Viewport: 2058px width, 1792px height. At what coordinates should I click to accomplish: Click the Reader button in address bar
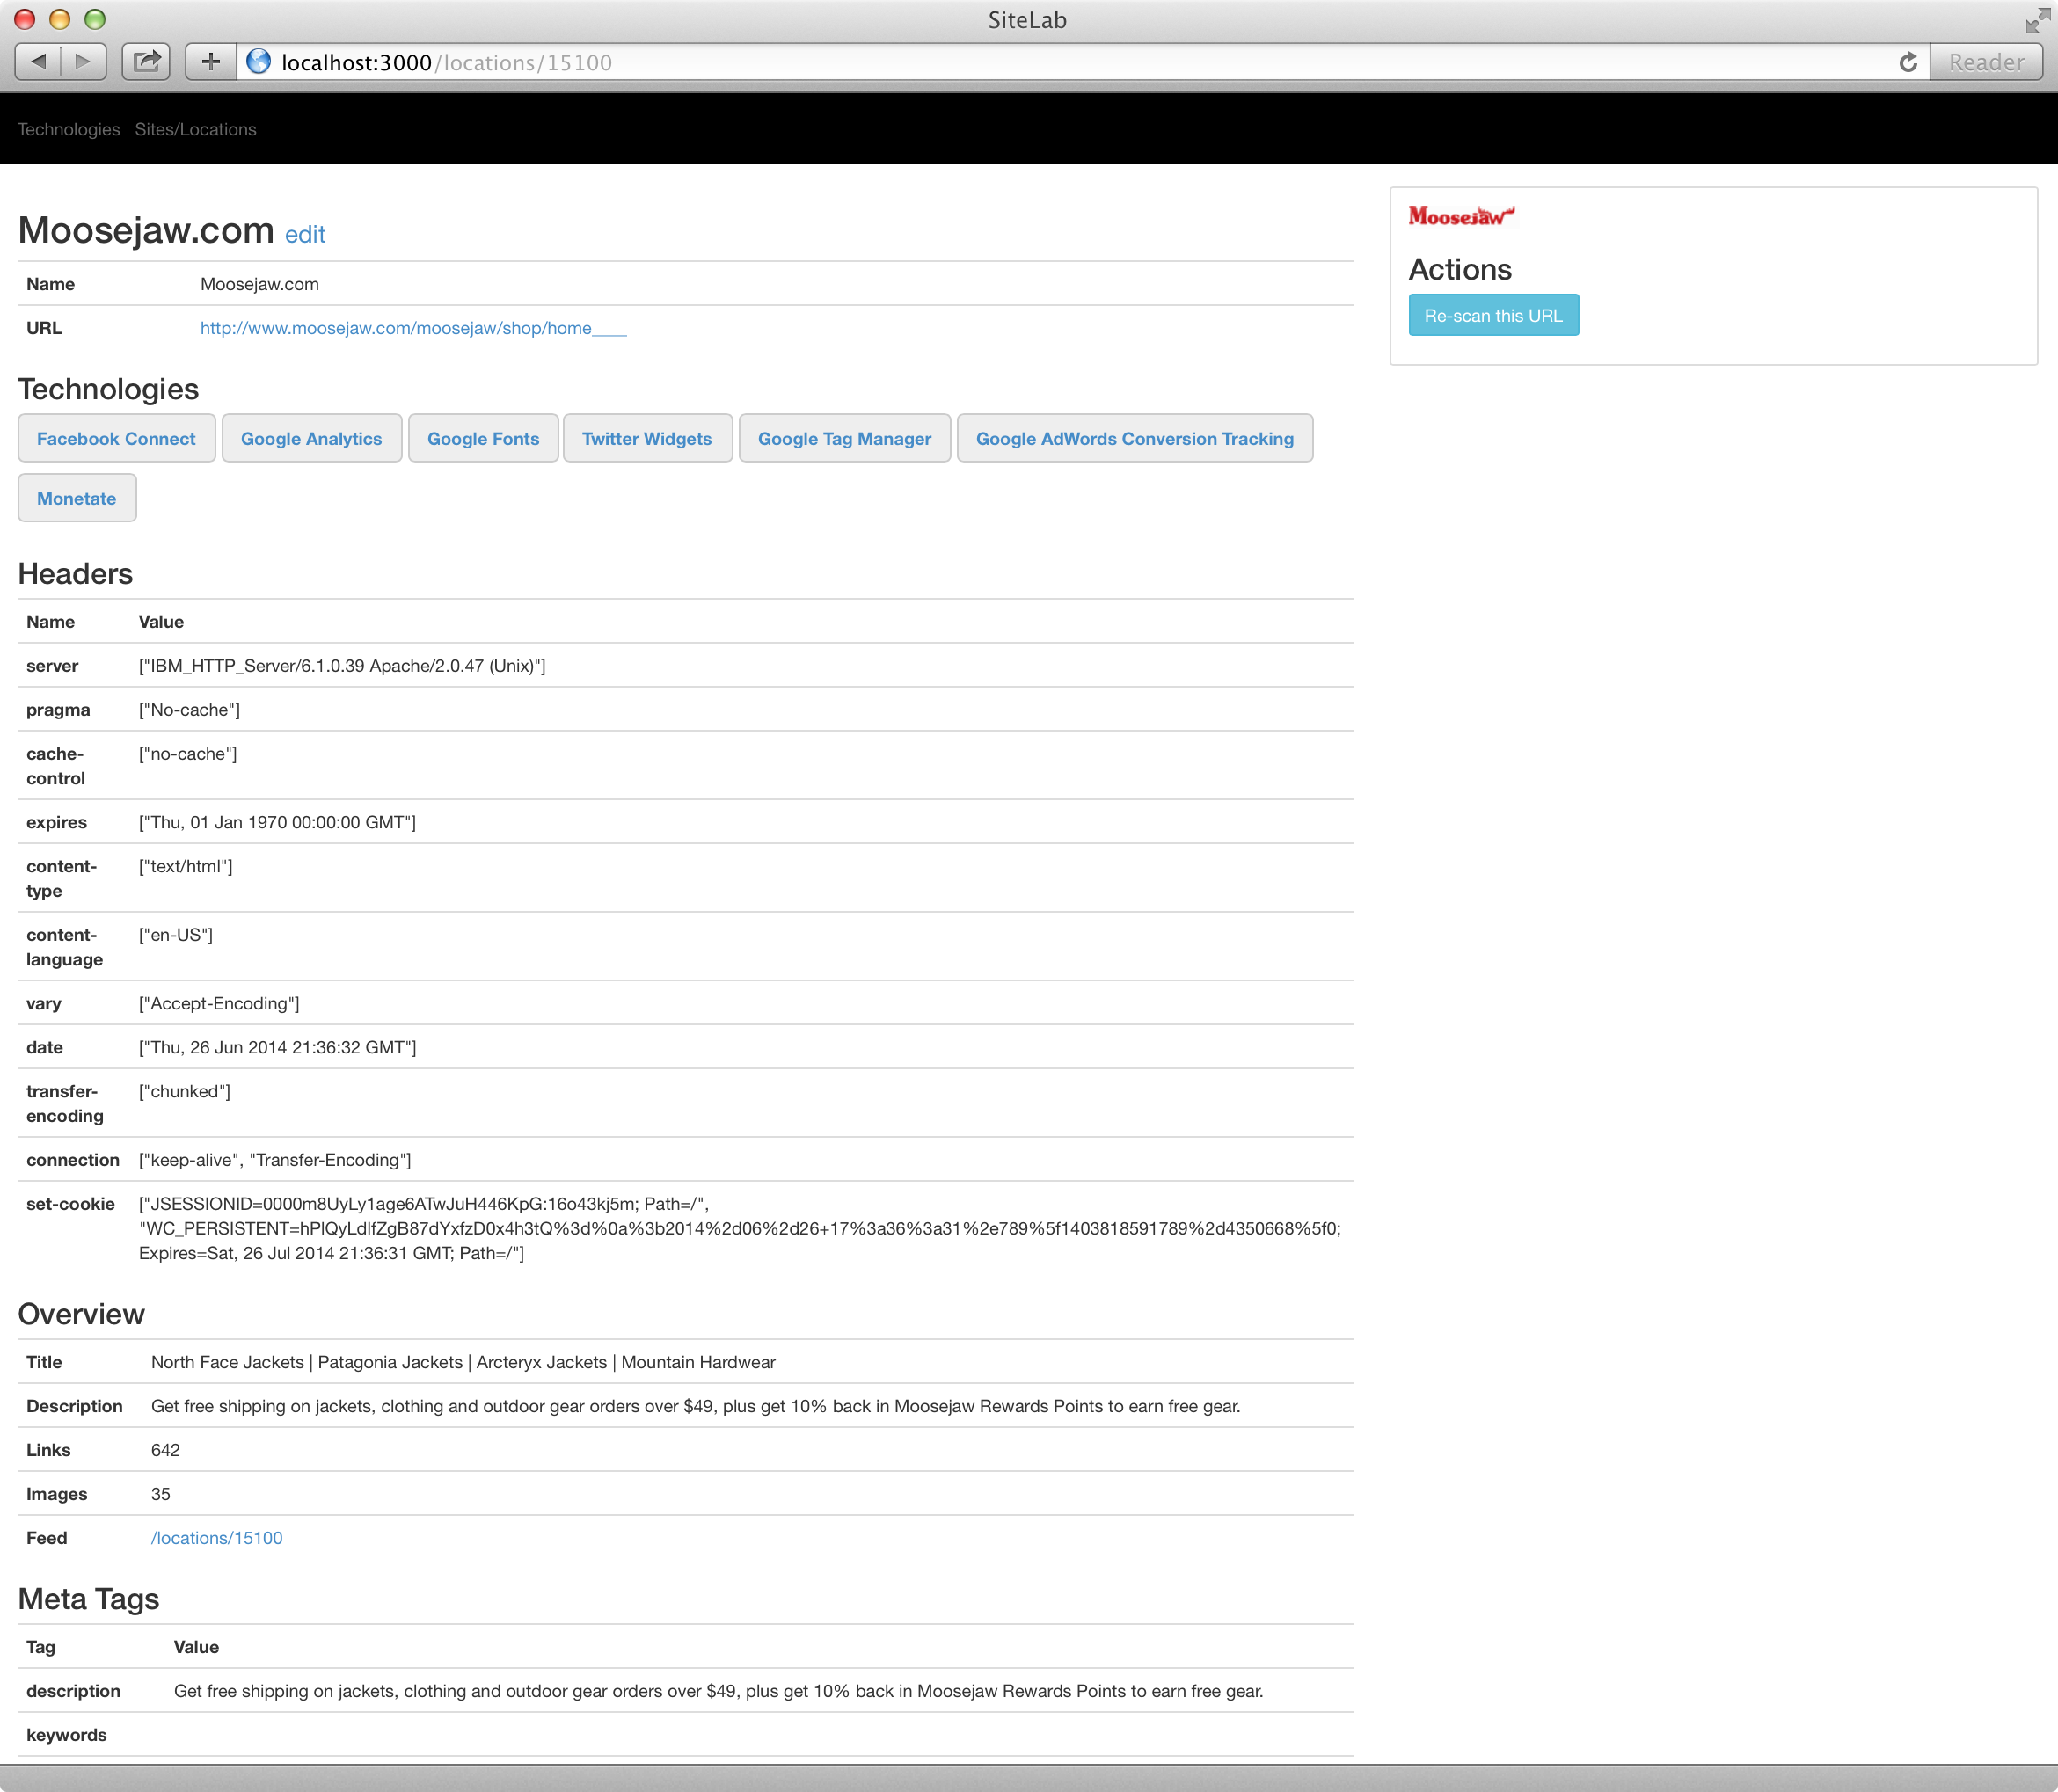[1986, 62]
